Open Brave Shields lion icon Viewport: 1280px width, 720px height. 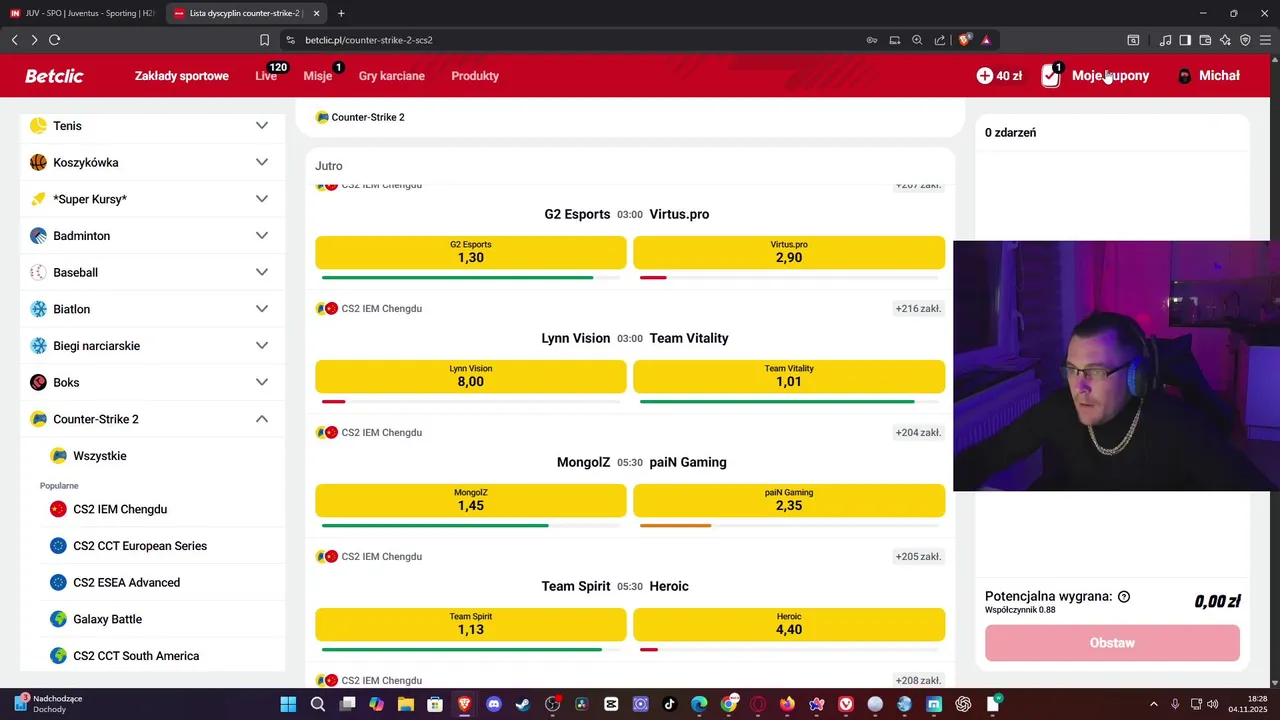(x=965, y=40)
